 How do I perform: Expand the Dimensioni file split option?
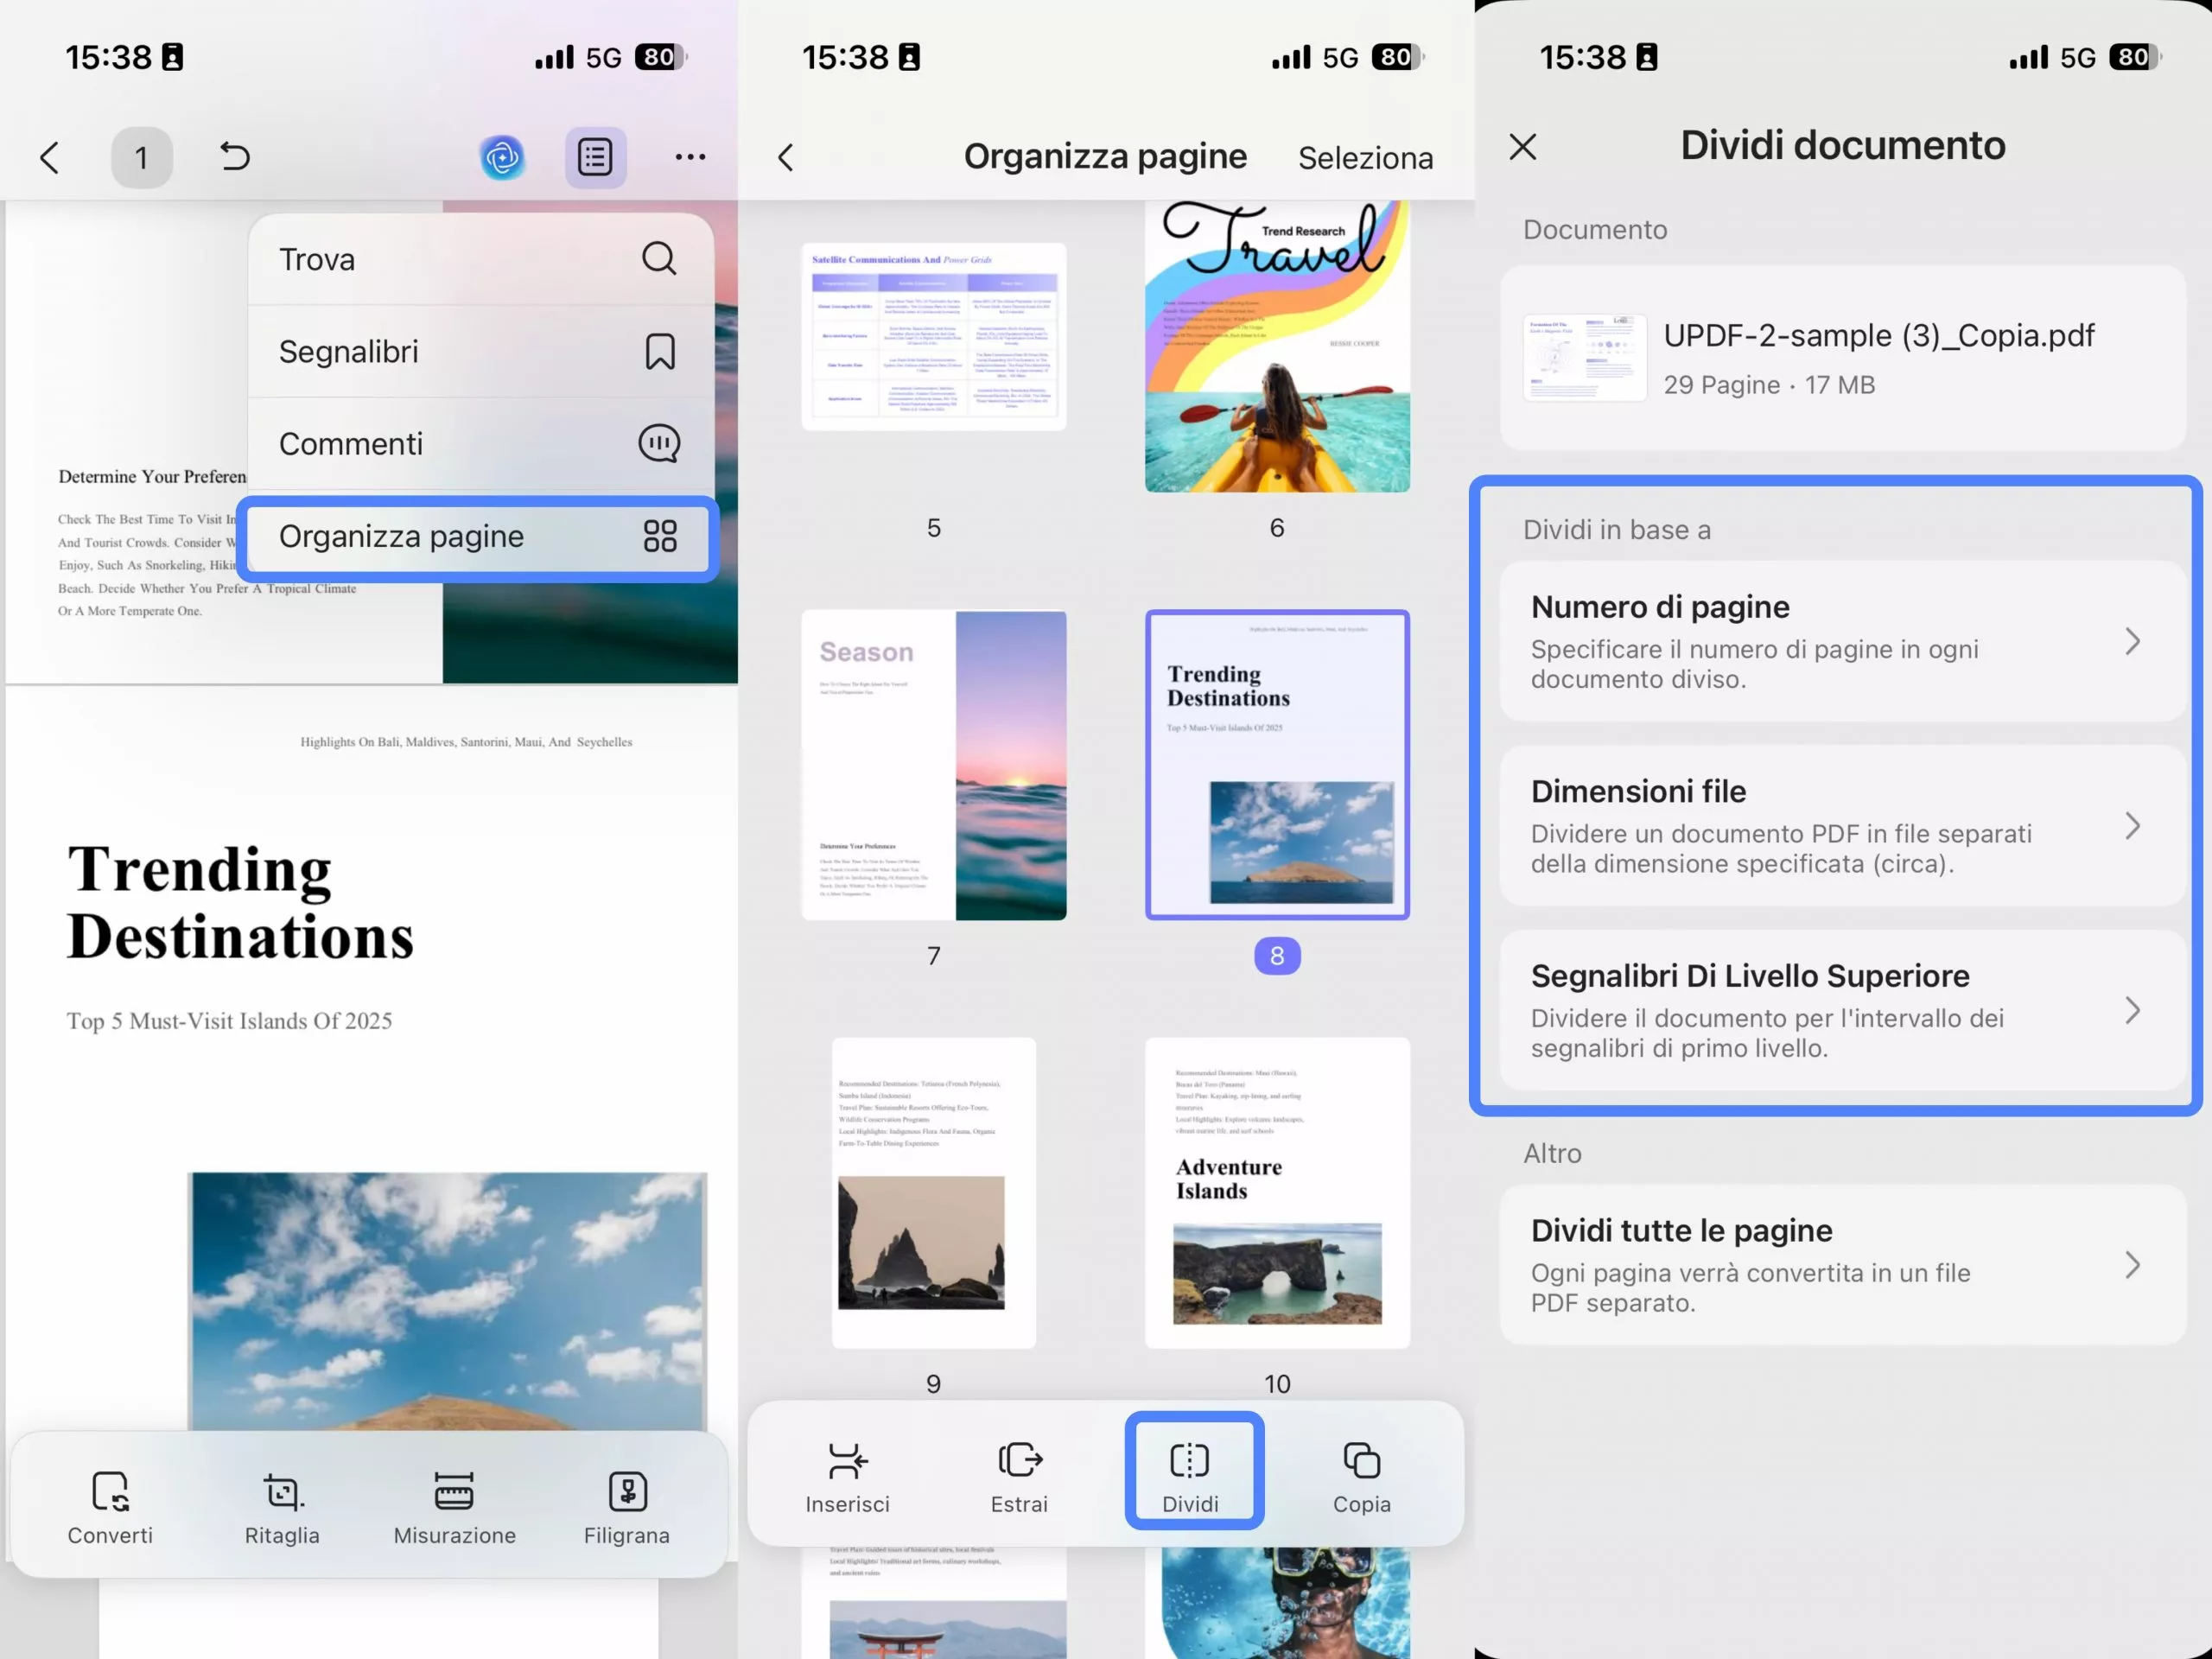[x=1842, y=826]
